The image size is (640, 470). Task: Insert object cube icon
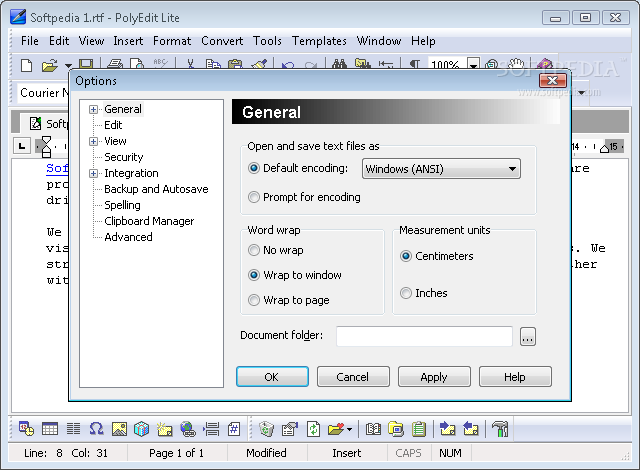click(x=142, y=429)
